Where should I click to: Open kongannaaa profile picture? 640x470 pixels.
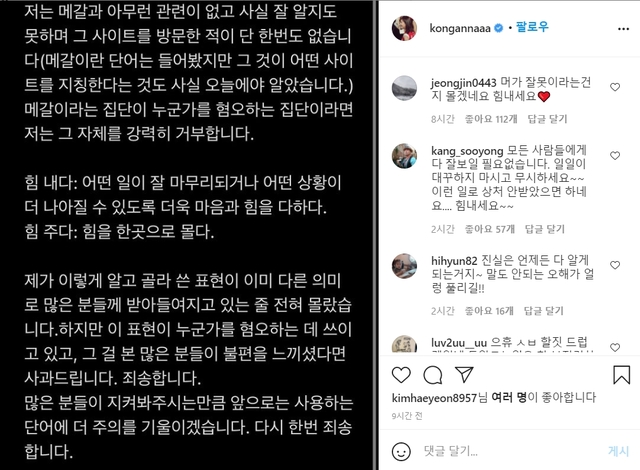(x=404, y=28)
